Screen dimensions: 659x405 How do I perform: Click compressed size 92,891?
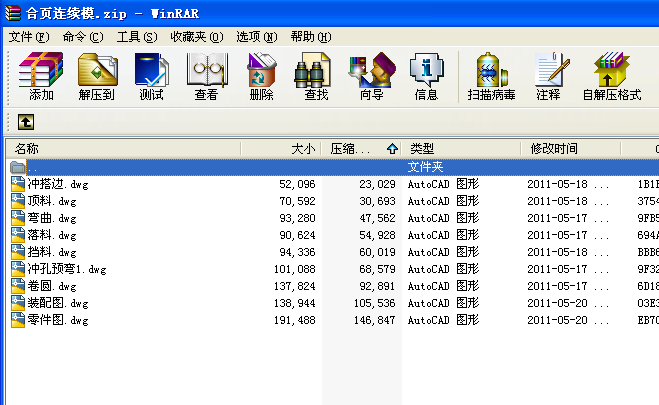pyautogui.click(x=377, y=287)
